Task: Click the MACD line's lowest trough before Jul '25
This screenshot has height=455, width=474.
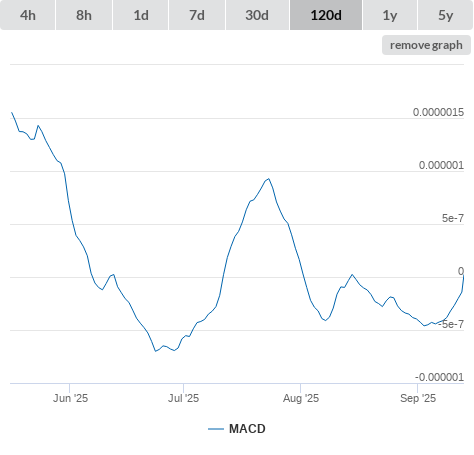Action: pos(155,351)
